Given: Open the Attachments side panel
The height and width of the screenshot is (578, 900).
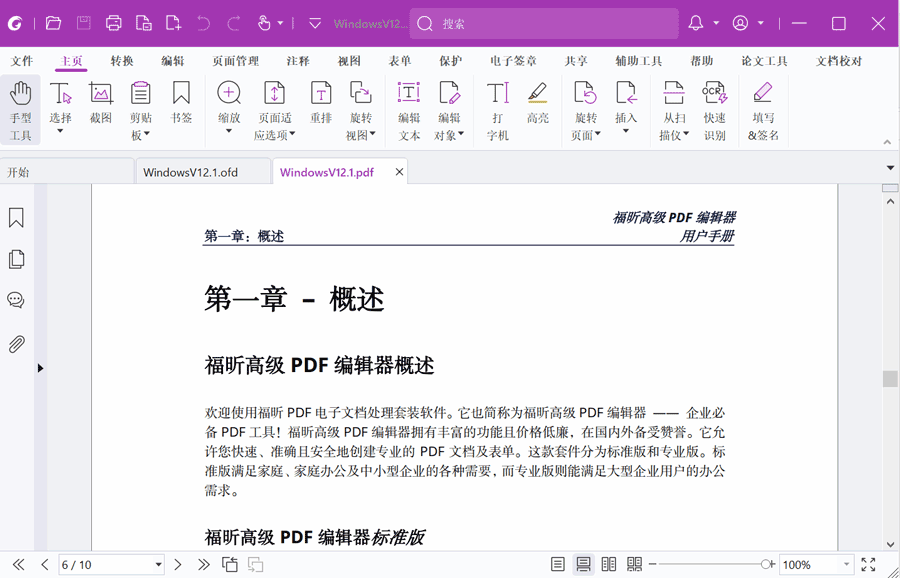Looking at the screenshot, I should tap(16, 344).
